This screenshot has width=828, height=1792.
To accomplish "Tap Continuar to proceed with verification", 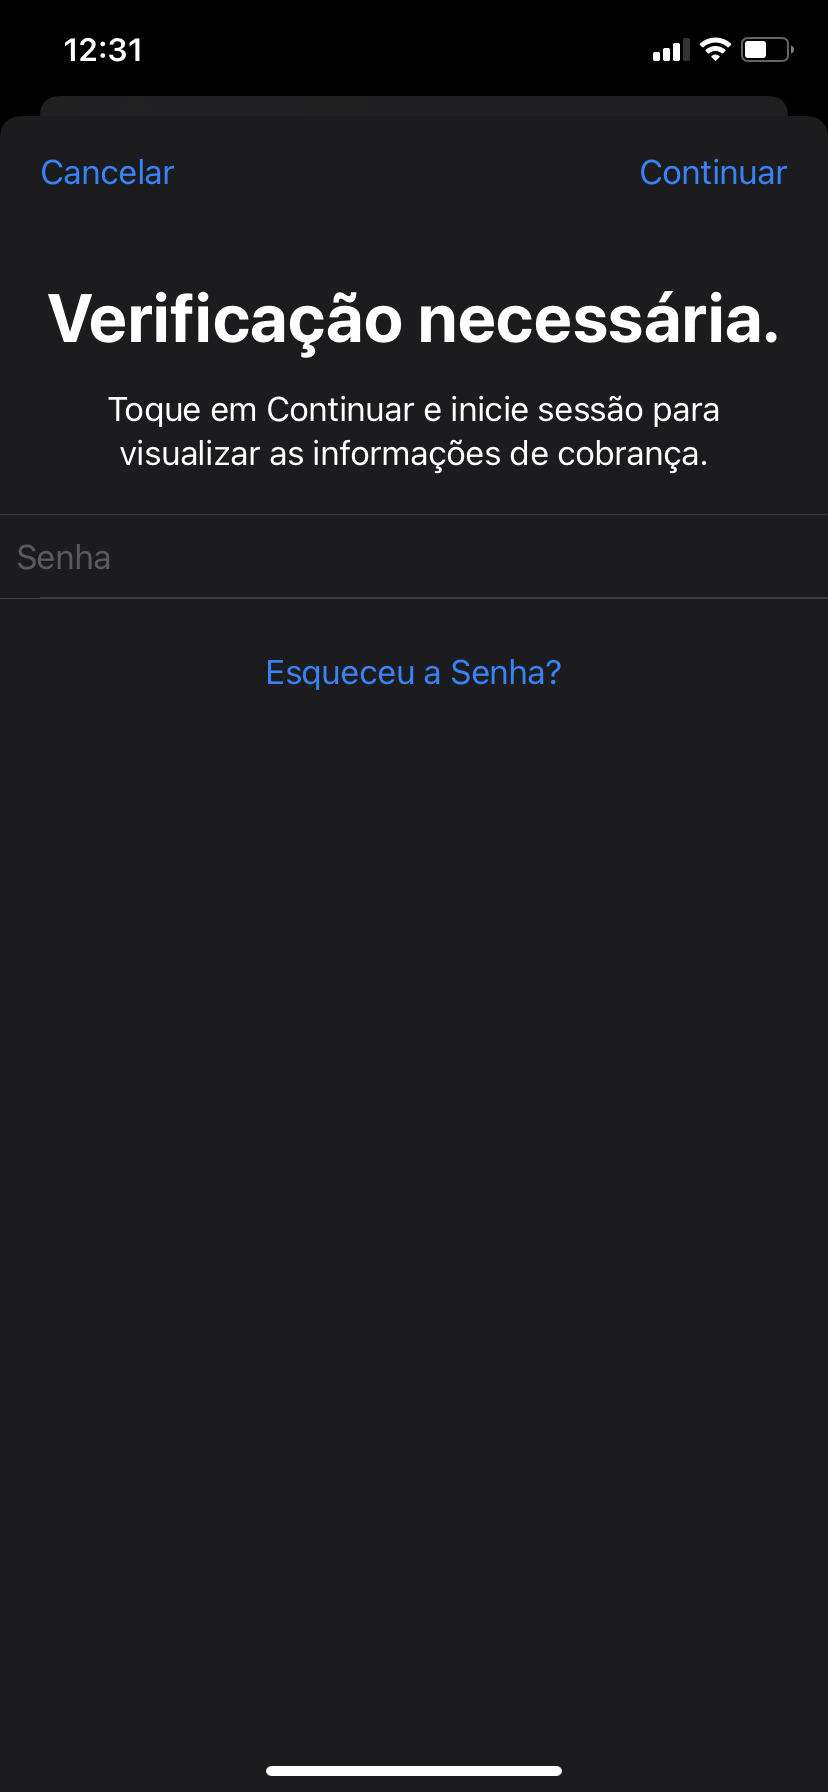I will (713, 173).
